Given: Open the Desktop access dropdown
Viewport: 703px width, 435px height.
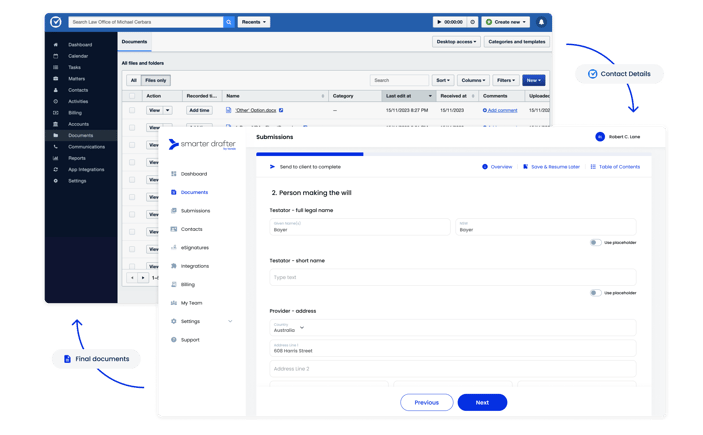Looking at the screenshot, I should 456,42.
